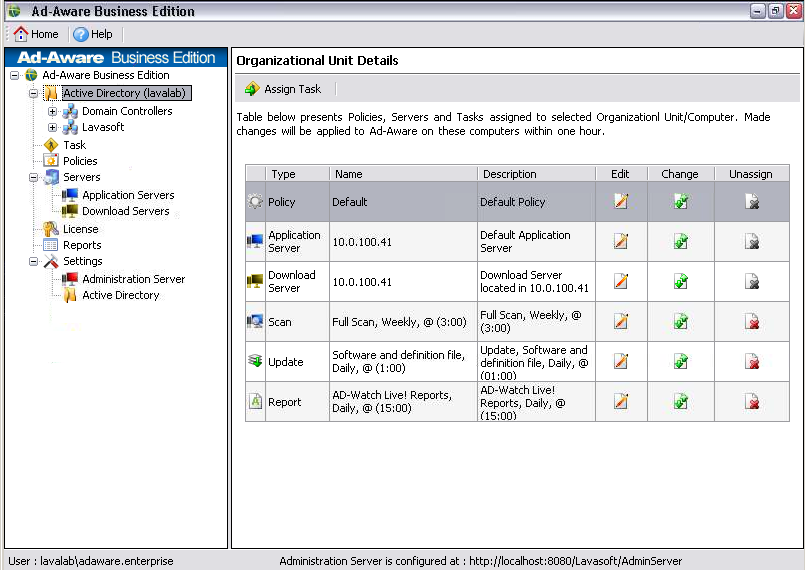Click the Change icon for the Default policy

(681, 201)
